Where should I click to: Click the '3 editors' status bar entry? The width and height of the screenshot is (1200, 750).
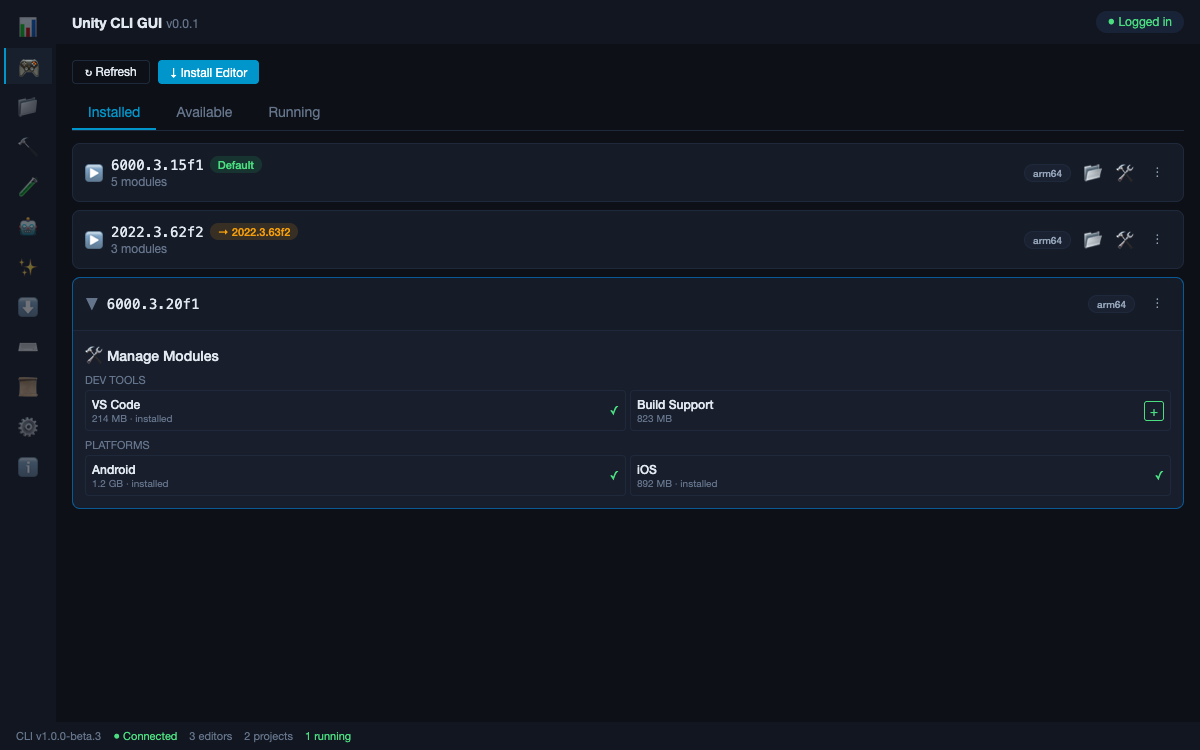click(x=210, y=736)
